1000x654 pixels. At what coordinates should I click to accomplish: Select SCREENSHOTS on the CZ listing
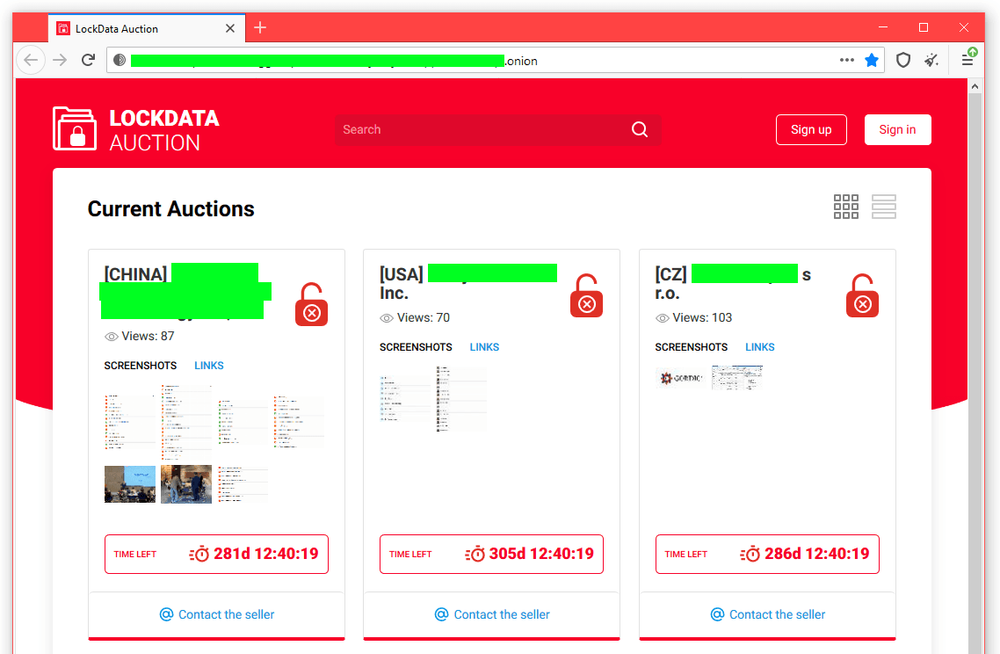pos(691,347)
